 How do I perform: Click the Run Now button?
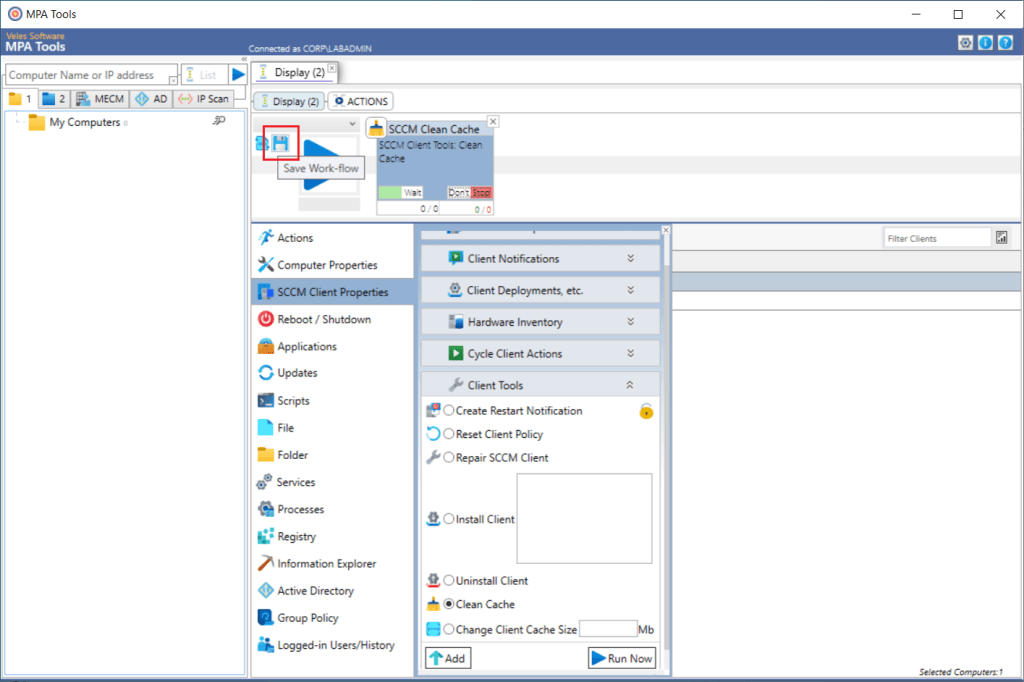[x=622, y=658]
